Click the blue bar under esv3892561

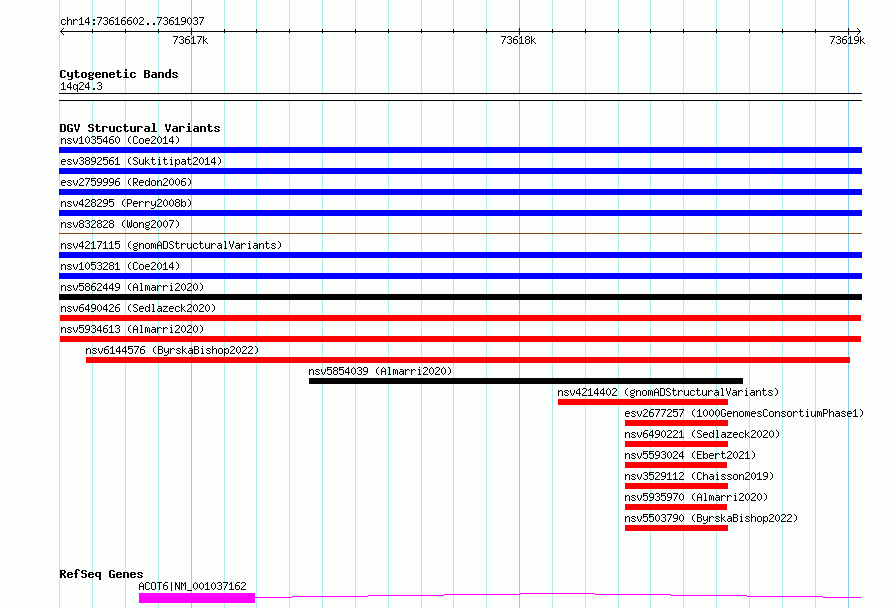460,171
